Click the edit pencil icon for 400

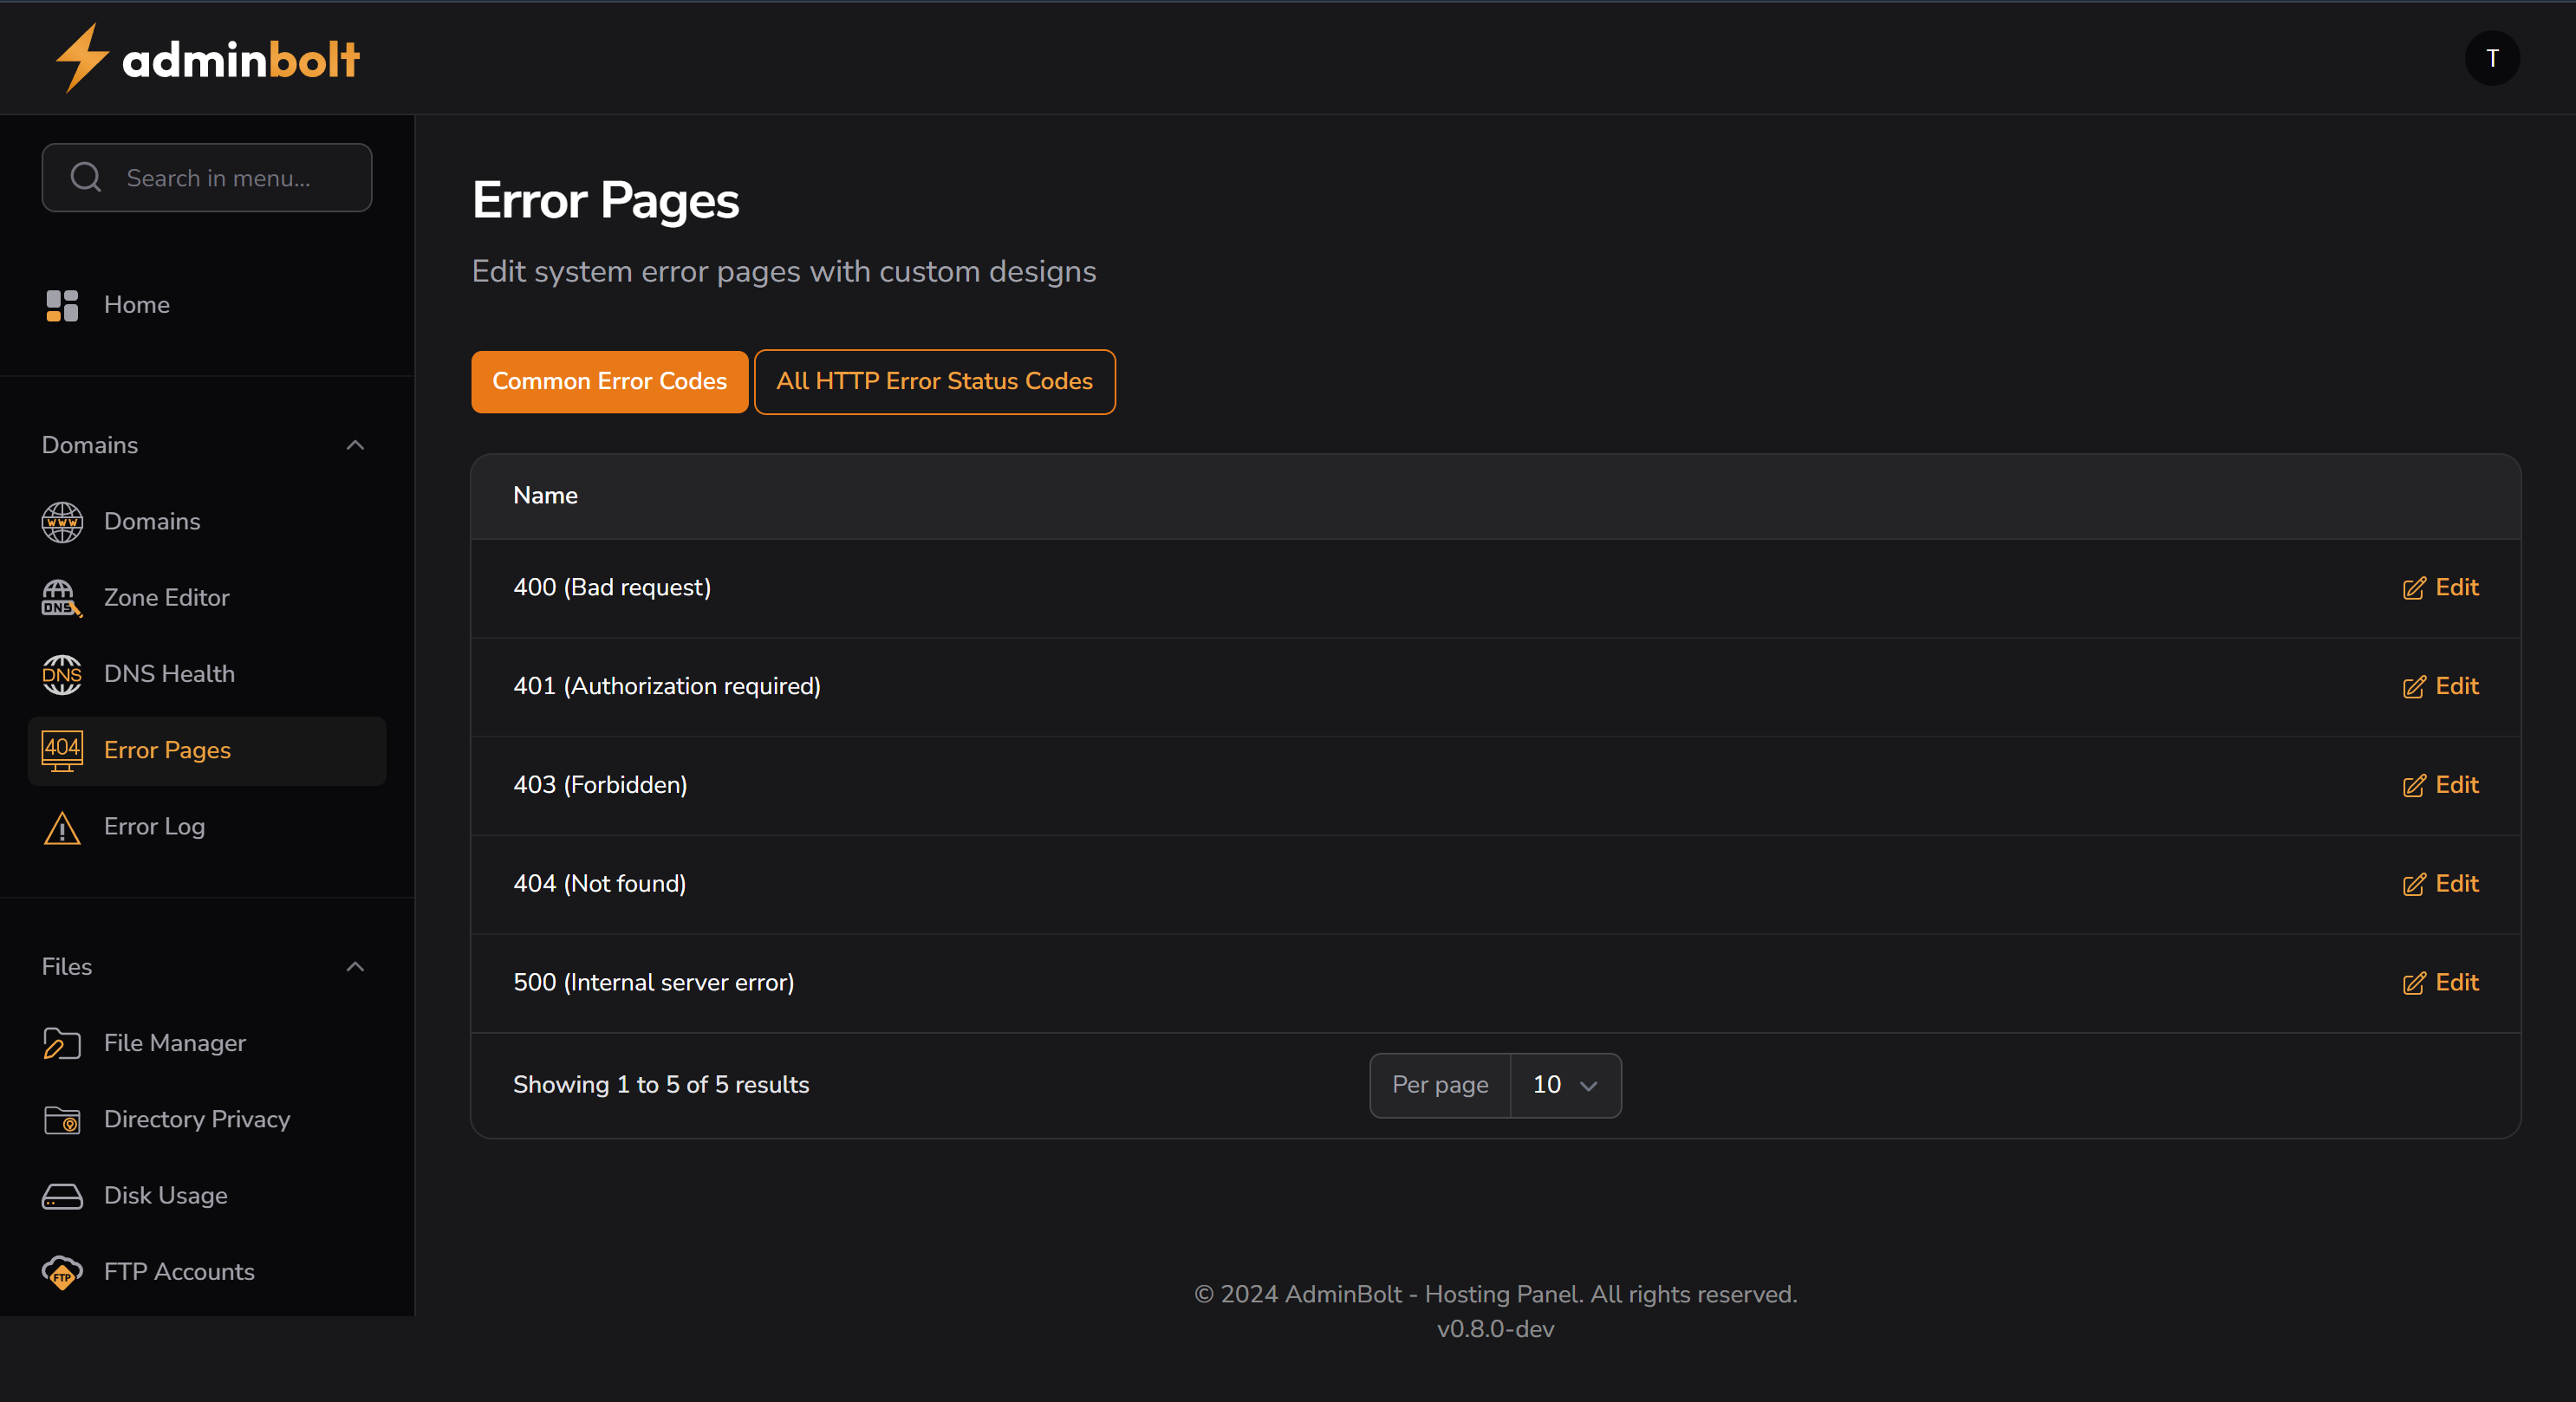(x=2415, y=588)
